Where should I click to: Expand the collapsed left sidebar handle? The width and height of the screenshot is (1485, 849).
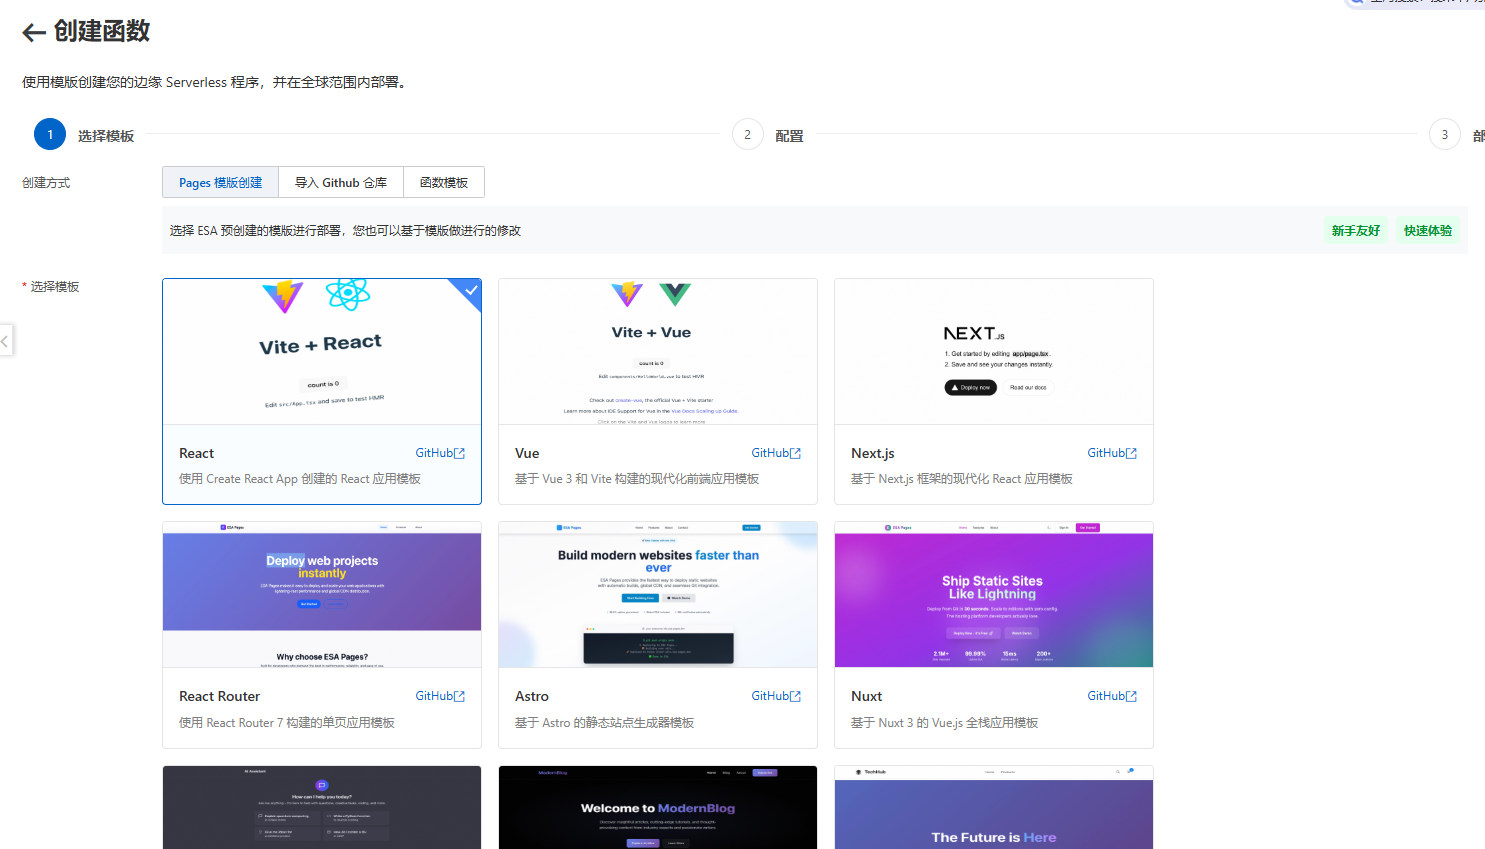[x=5, y=341]
